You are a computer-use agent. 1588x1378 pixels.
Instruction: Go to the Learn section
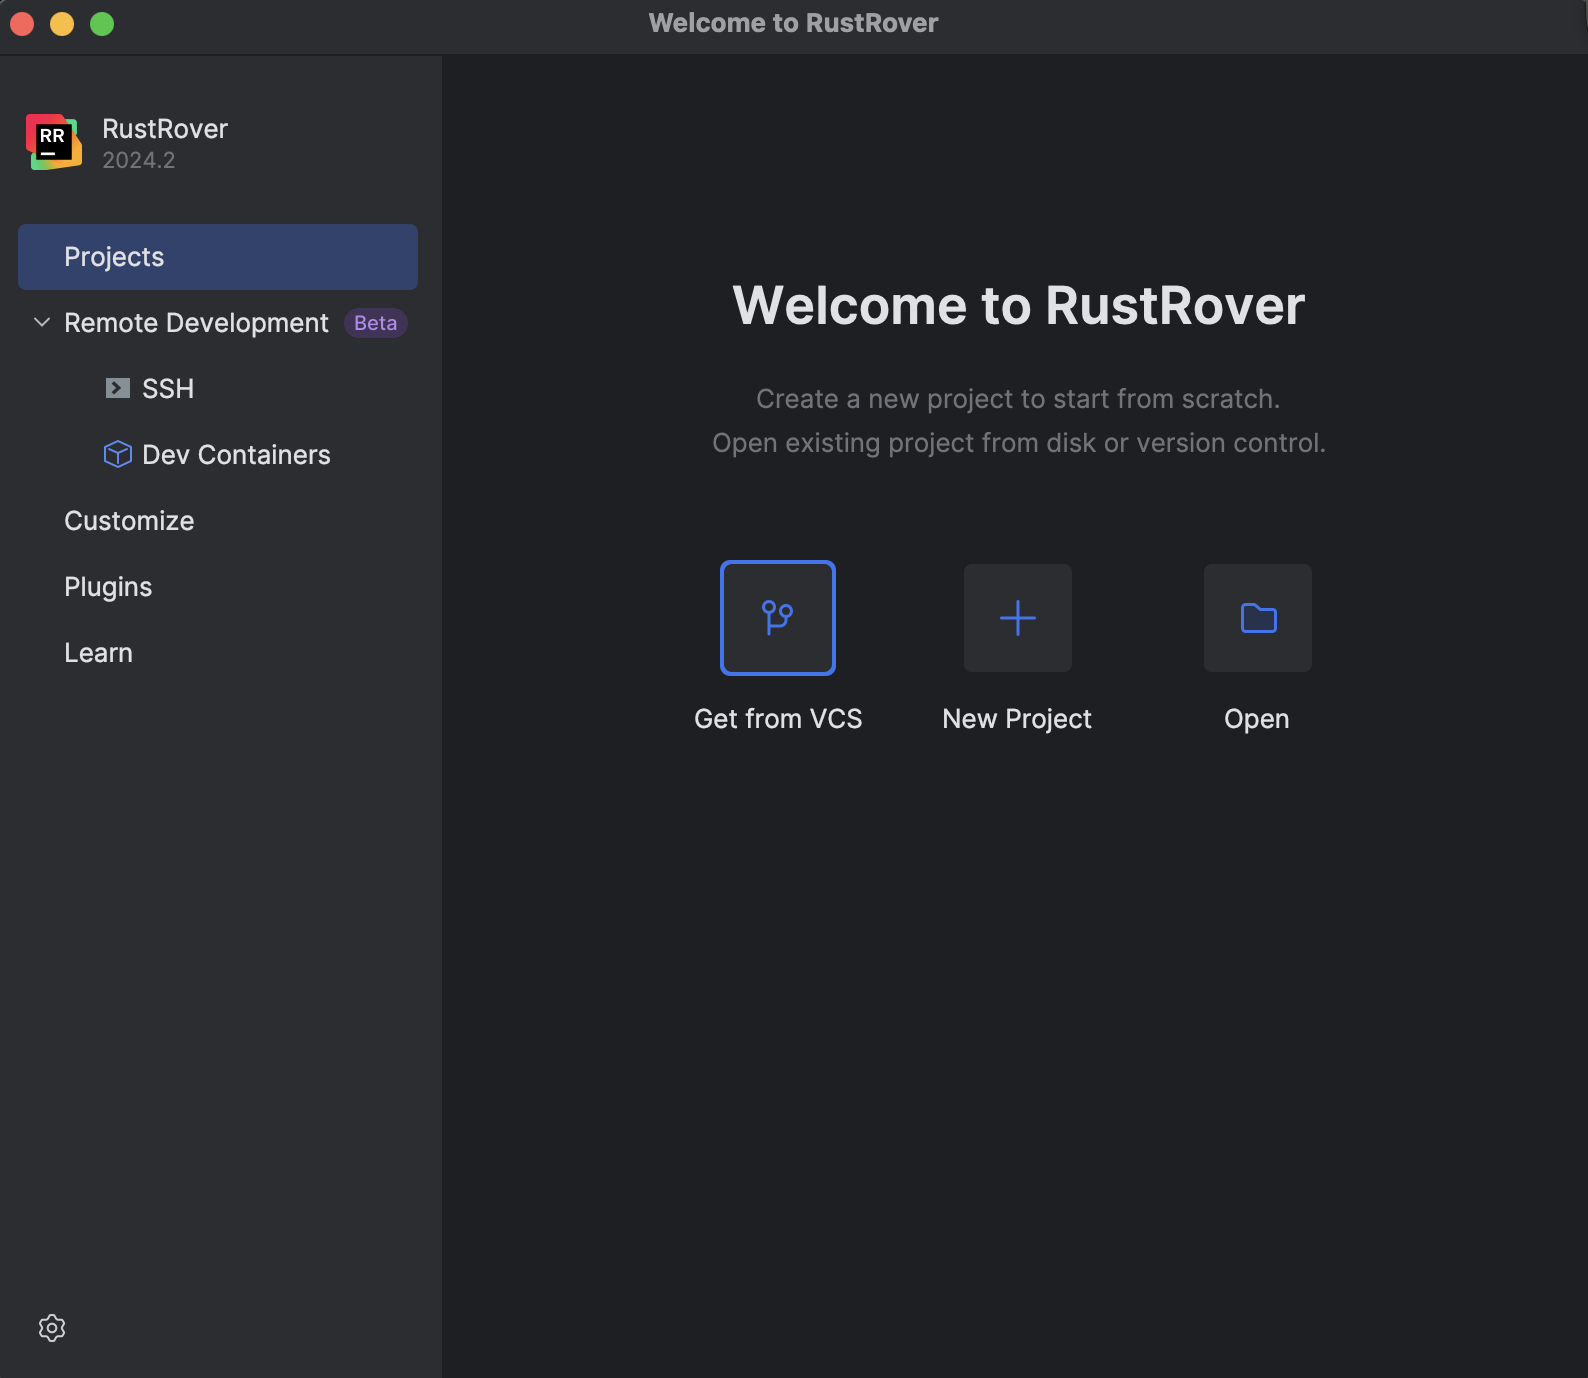click(98, 653)
